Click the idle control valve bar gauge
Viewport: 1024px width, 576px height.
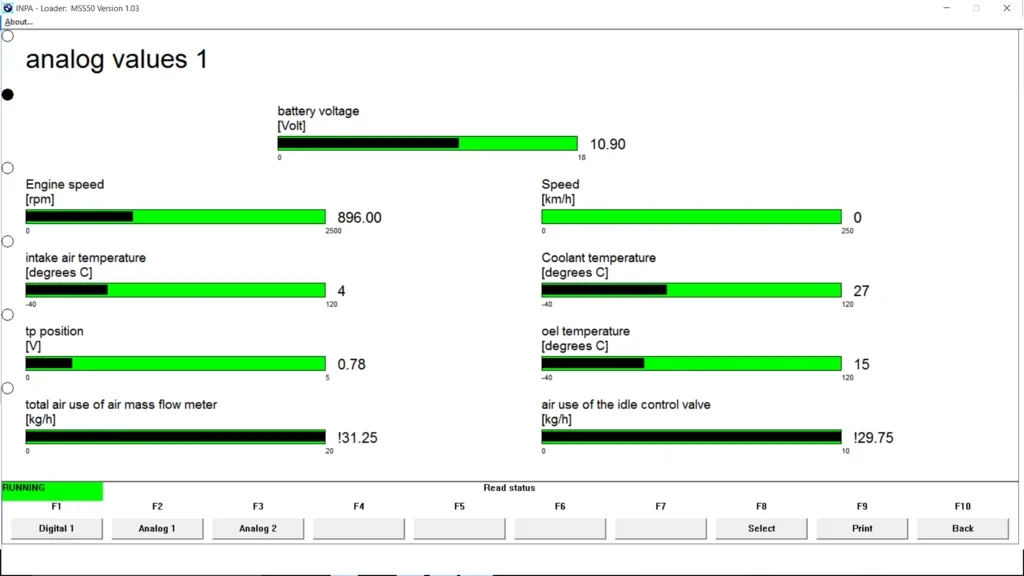tap(691, 437)
